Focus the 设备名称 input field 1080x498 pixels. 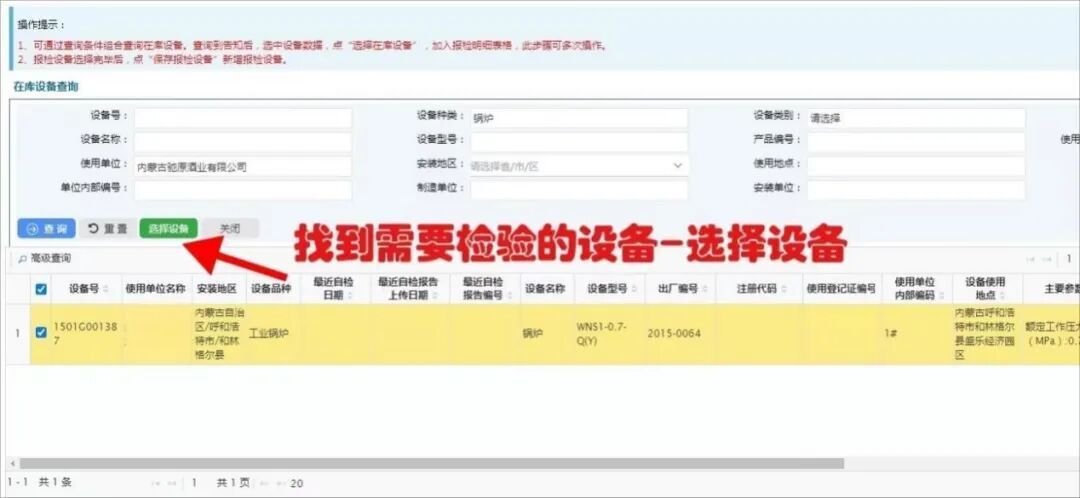click(x=242, y=142)
